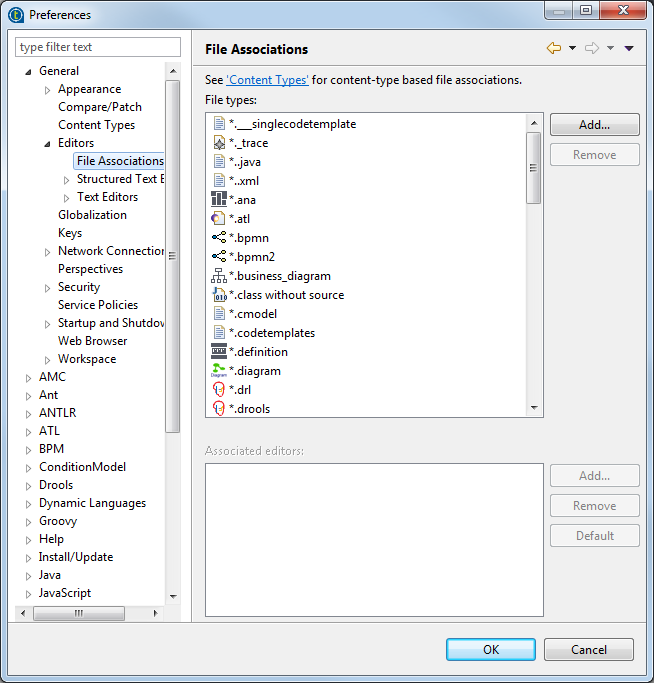
Task: Expand the Workspace node
Action: 47,360
